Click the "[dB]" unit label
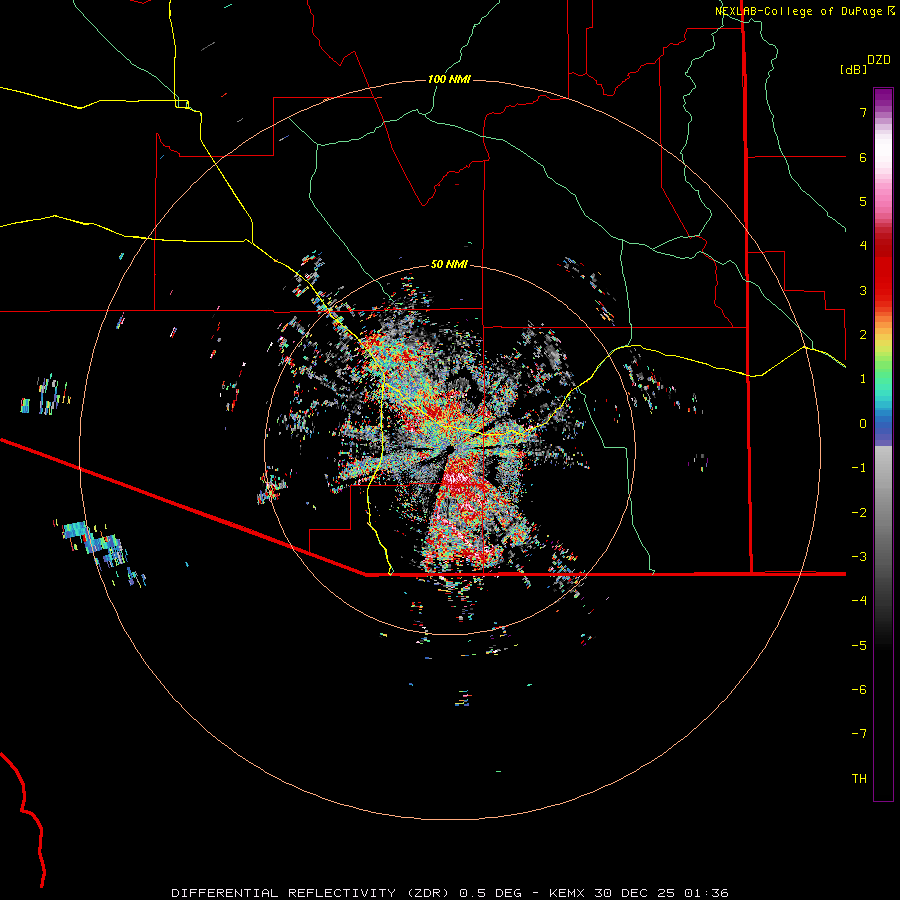This screenshot has height=900, width=900. (x=853, y=69)
